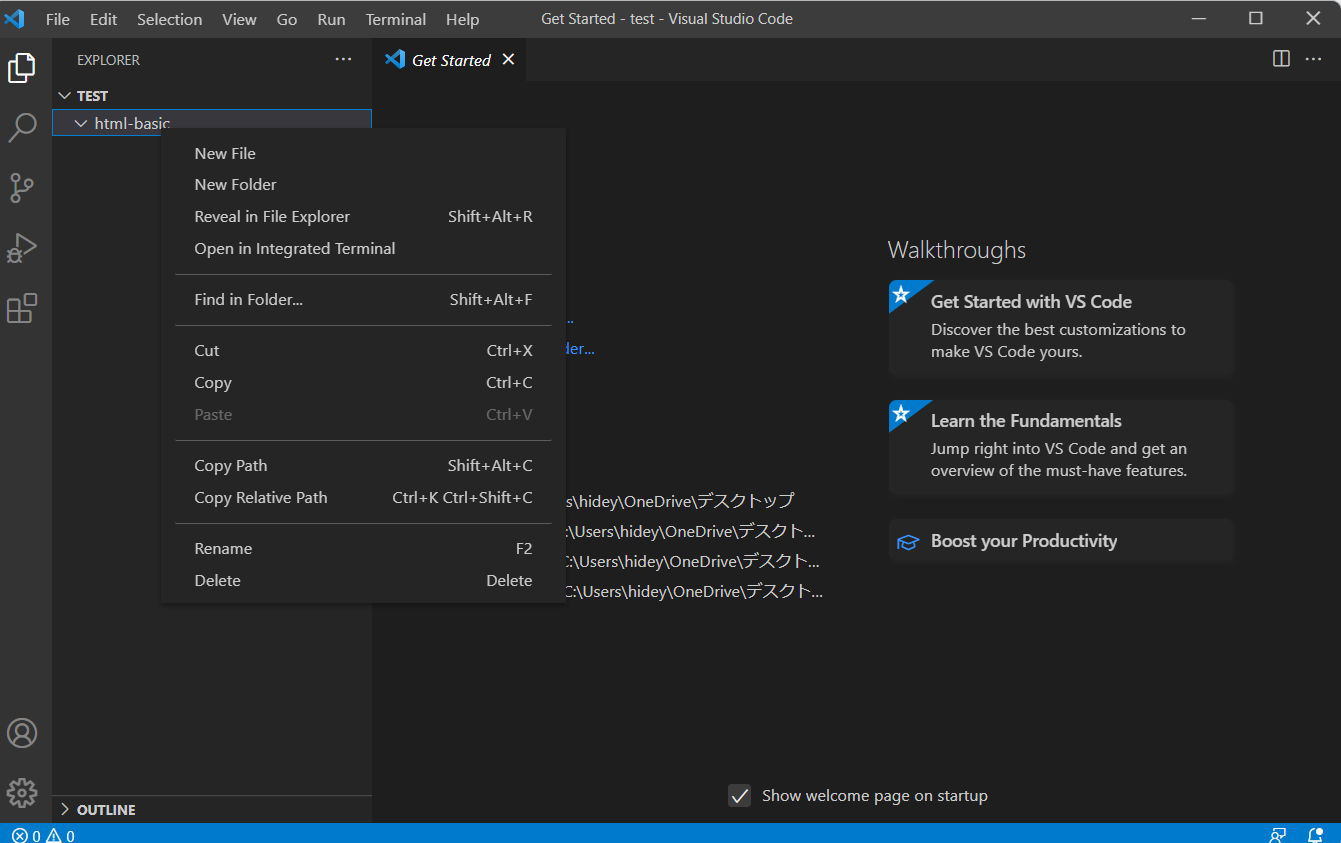
Task: Choose Cut from context menu
Action: click(363, 350)
